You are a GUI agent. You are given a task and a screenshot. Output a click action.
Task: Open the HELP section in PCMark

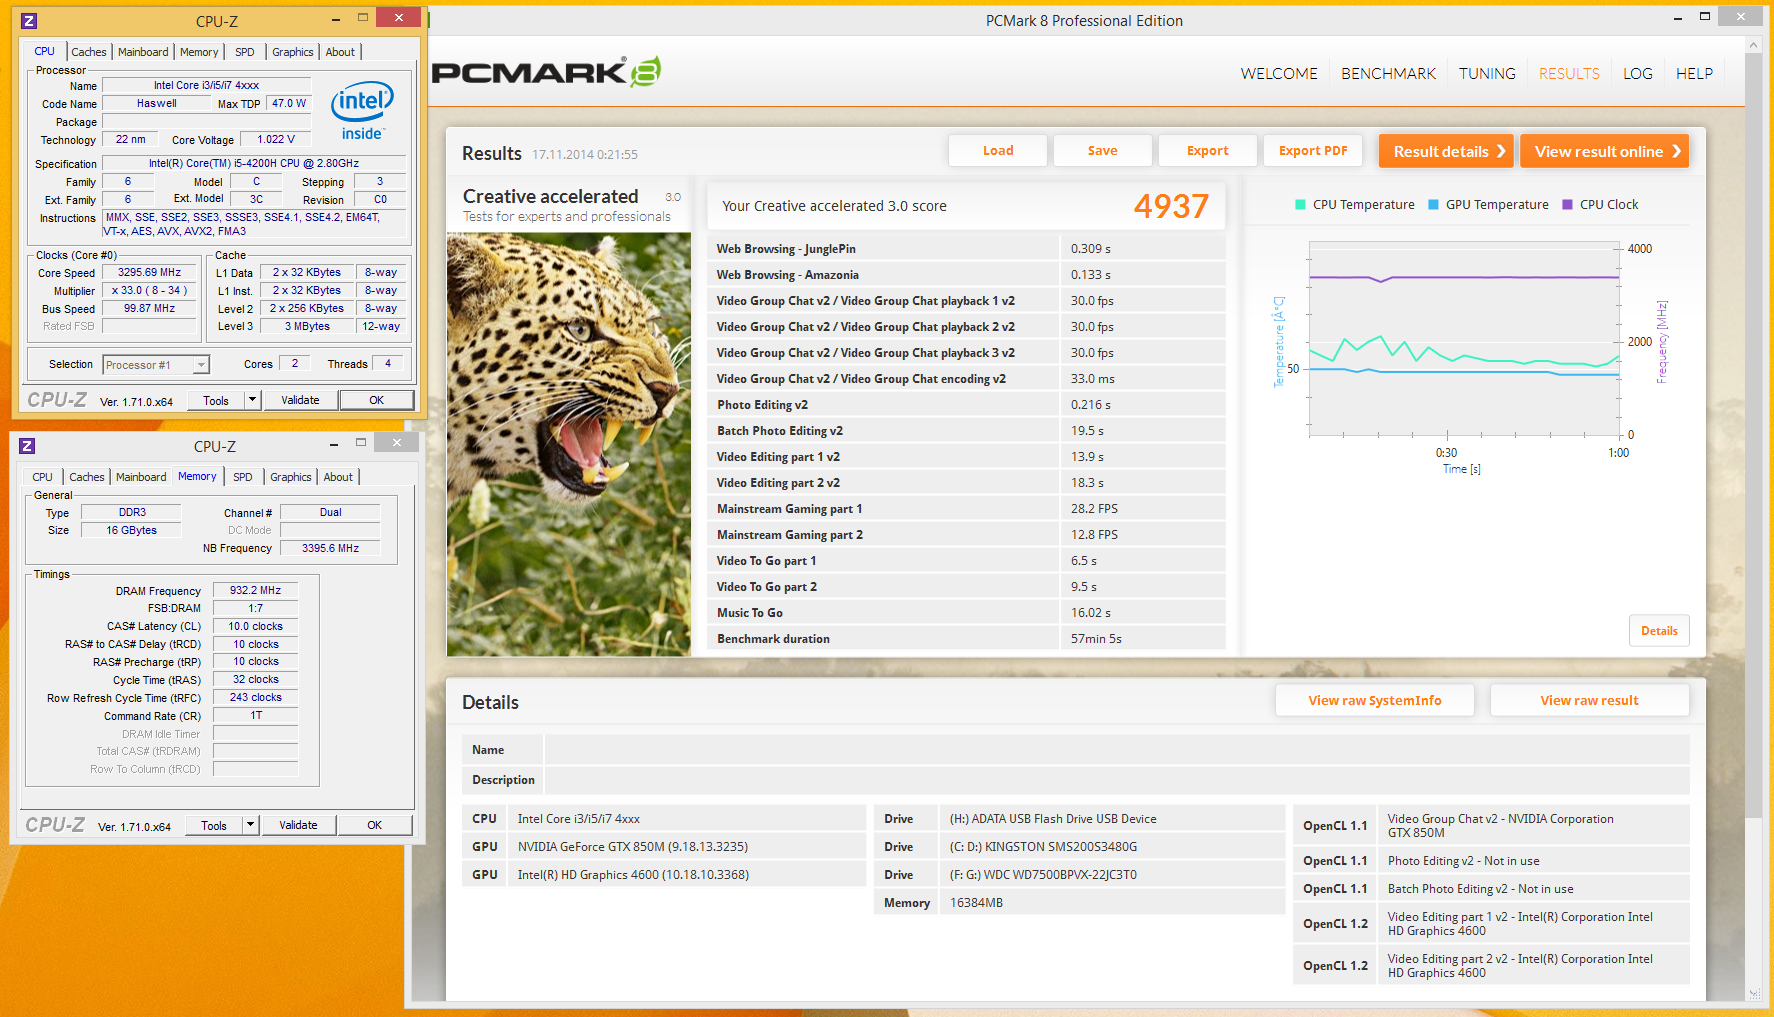(x=1694, y=74)
